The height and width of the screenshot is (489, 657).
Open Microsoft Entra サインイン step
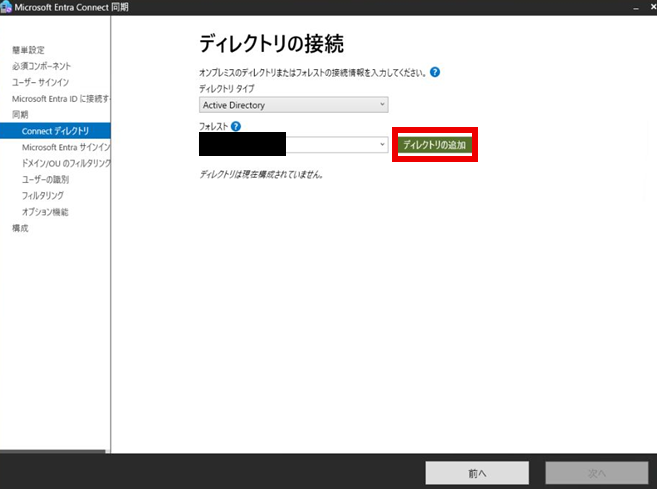(65, 147)
